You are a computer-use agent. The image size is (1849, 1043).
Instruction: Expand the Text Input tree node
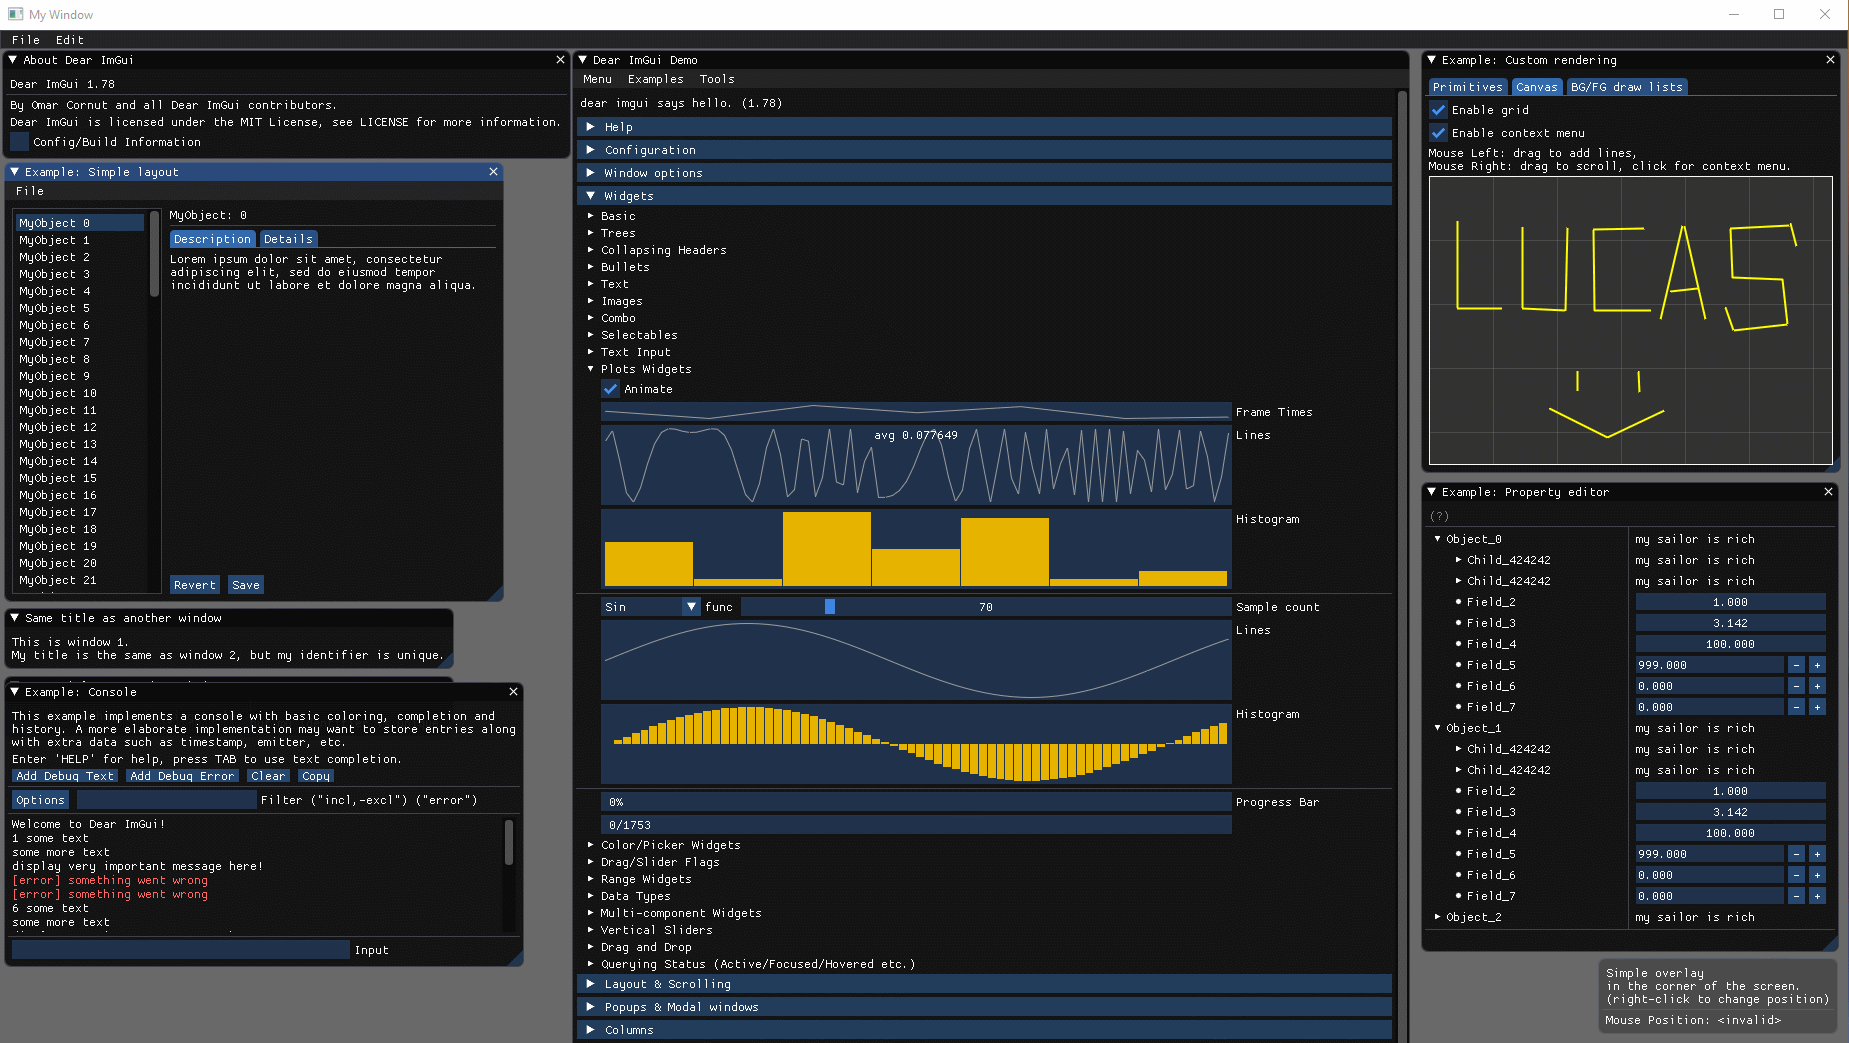(x=590, y=352)
